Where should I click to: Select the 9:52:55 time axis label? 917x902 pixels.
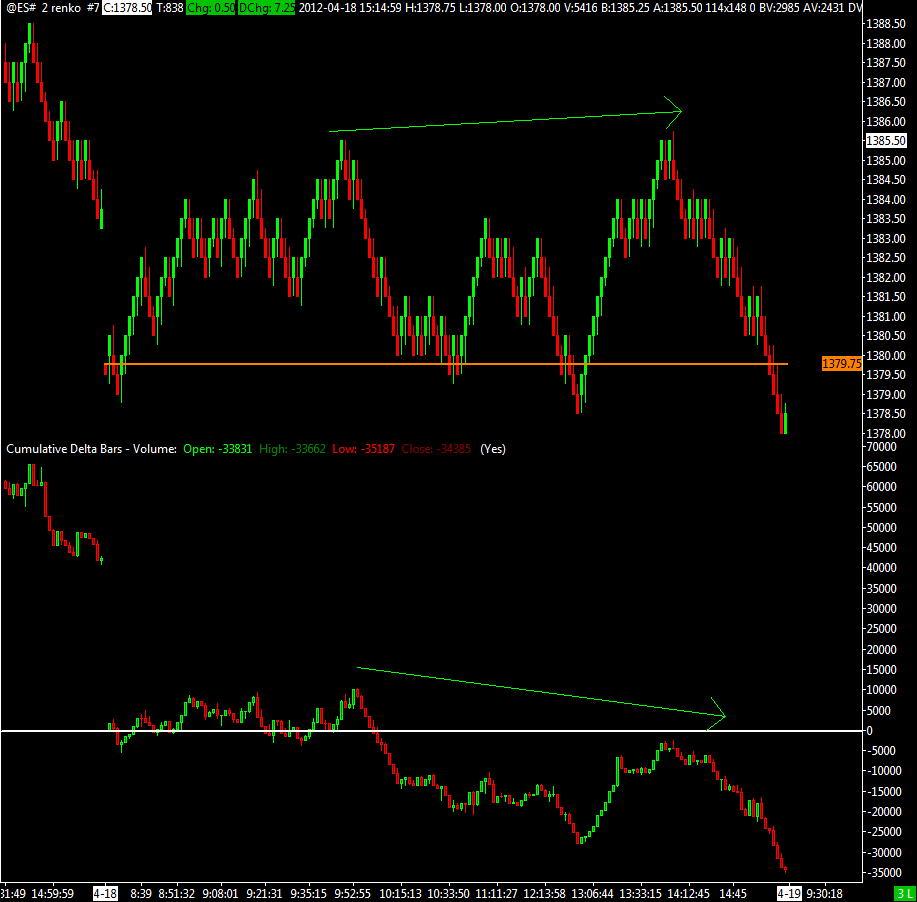(x=353, y=894)
